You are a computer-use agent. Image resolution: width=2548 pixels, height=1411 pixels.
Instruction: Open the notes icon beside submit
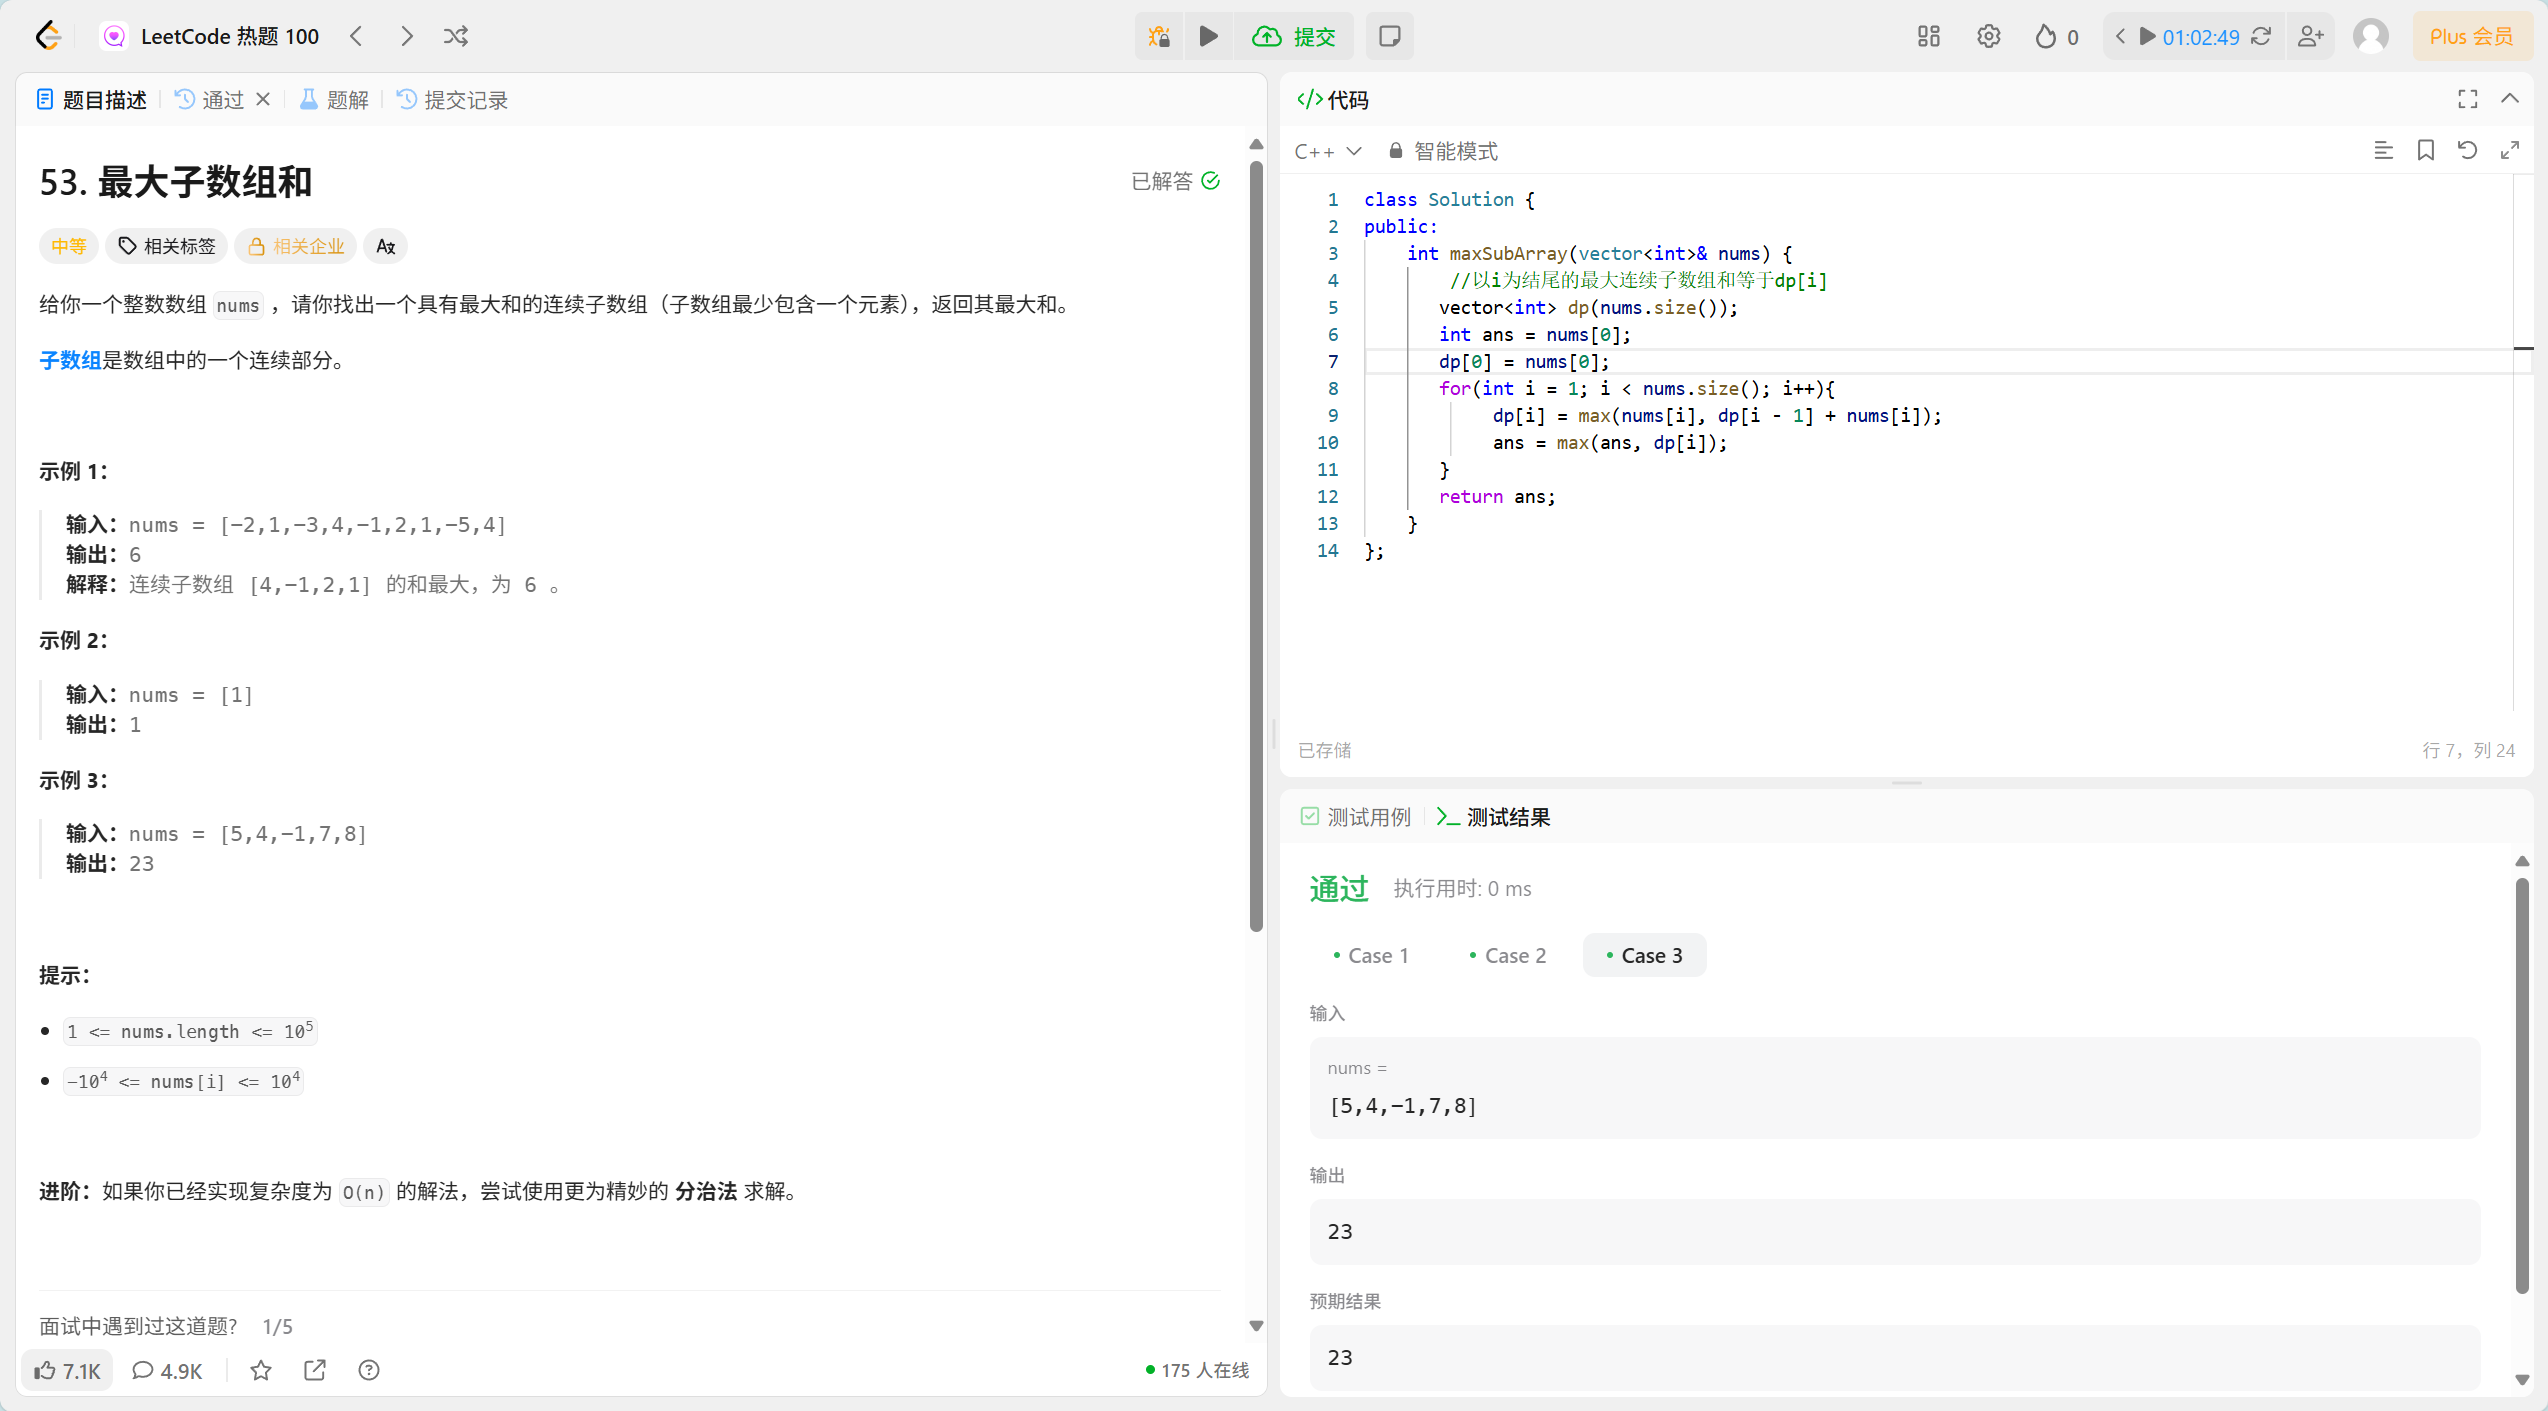tap(1389, 37)
